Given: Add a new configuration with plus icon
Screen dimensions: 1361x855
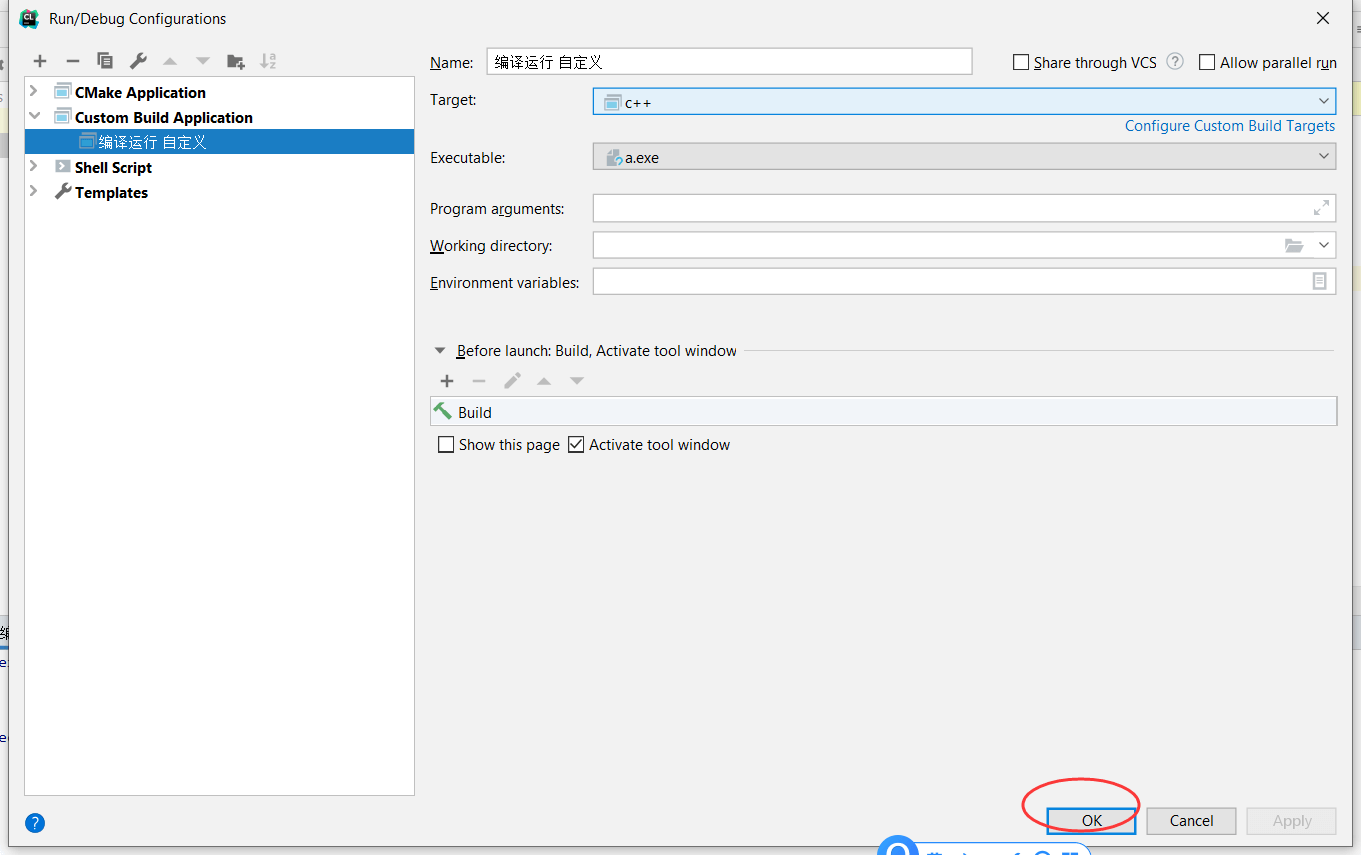Looking at the screenshot, I should (x=40, y=61).
